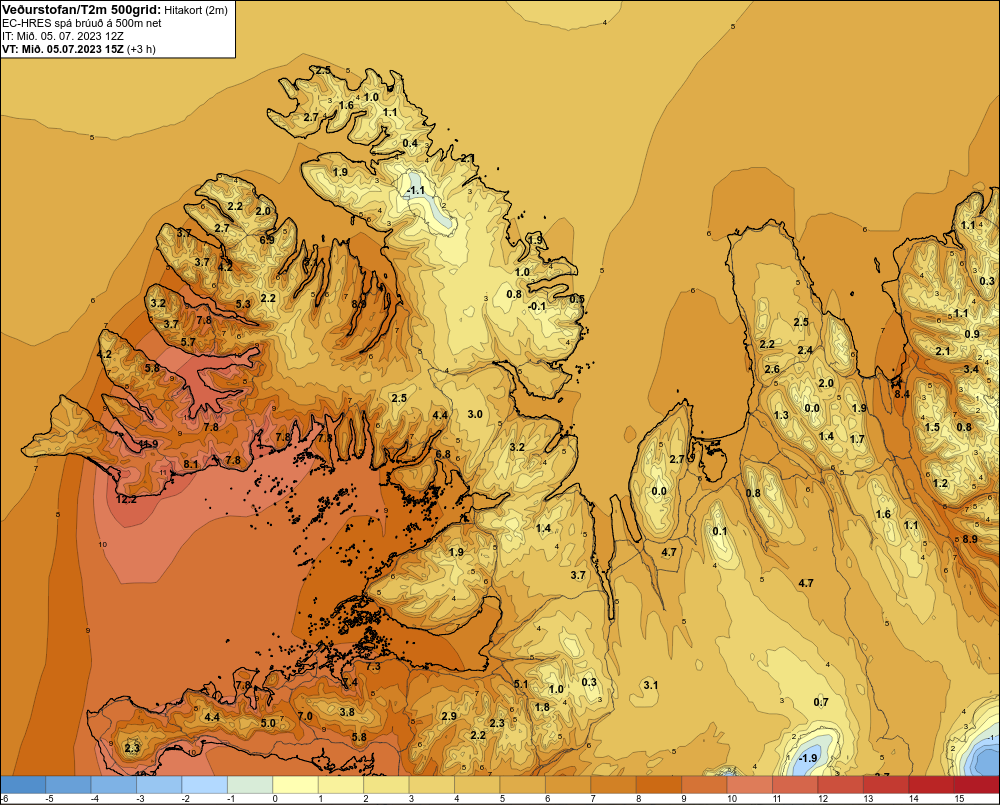Click the -1.1 value on the glacier

point(415,190)
